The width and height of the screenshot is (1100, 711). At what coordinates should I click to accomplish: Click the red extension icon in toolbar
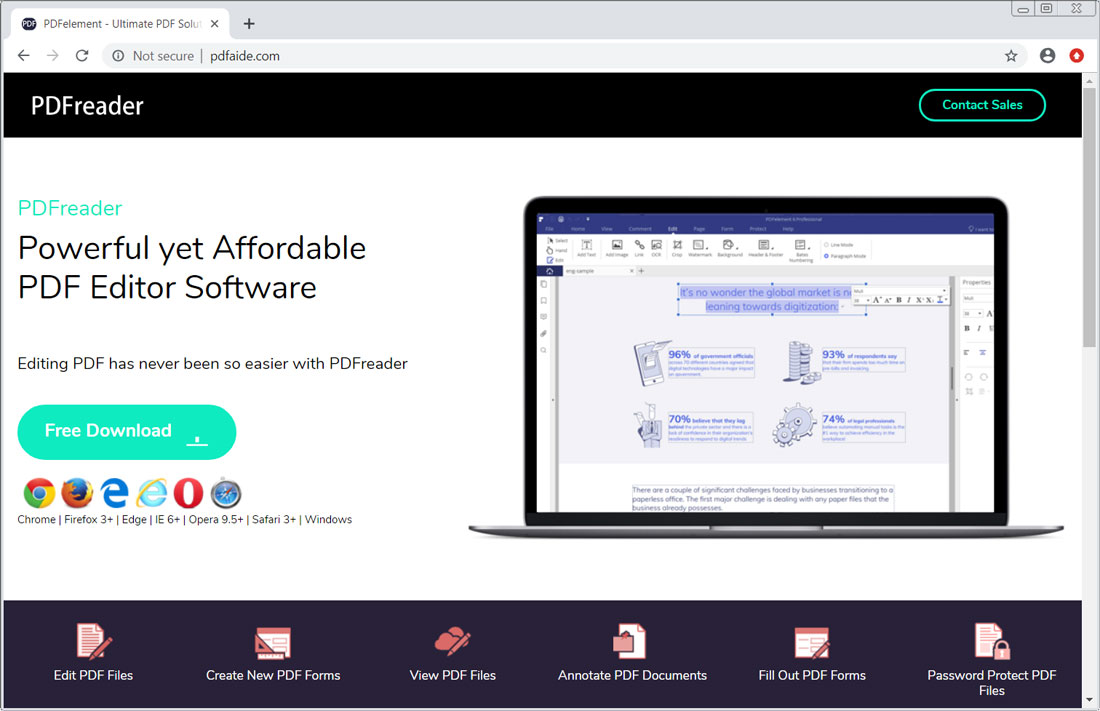pyautogui.click(x=1076, y=55)
